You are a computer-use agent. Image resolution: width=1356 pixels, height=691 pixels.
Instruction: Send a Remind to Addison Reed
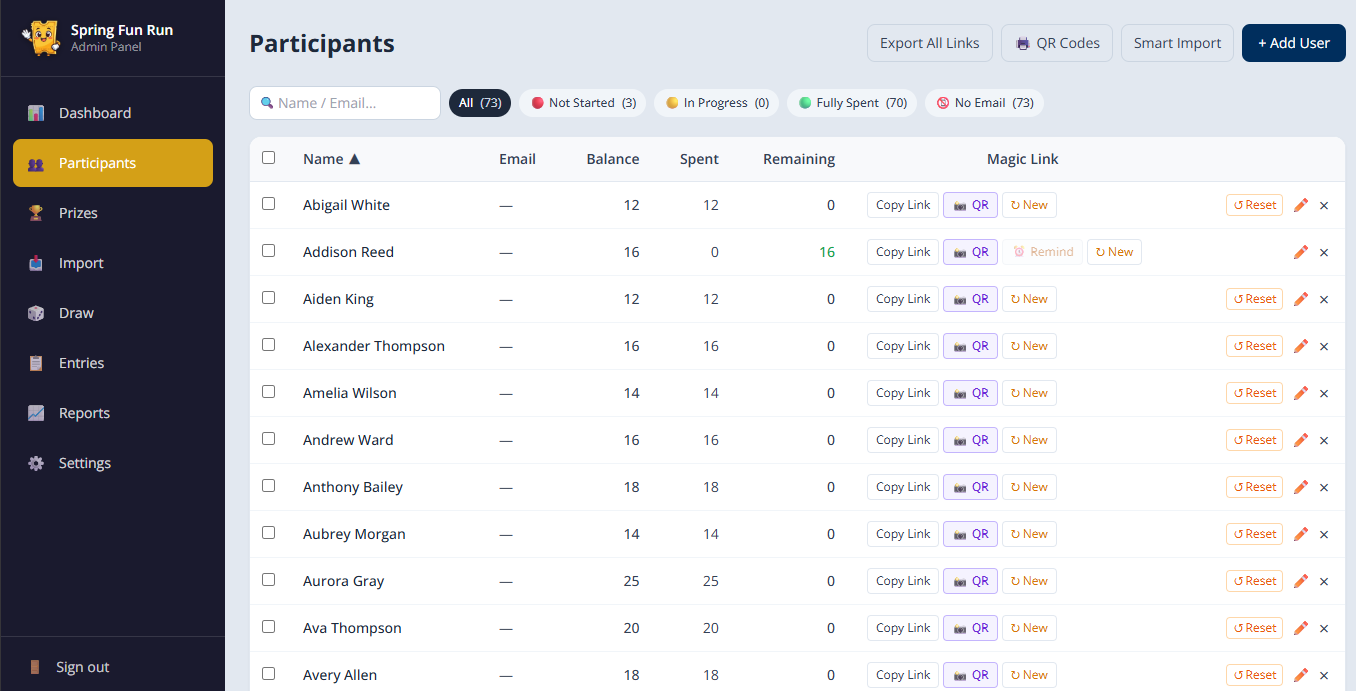(1043, 252)
